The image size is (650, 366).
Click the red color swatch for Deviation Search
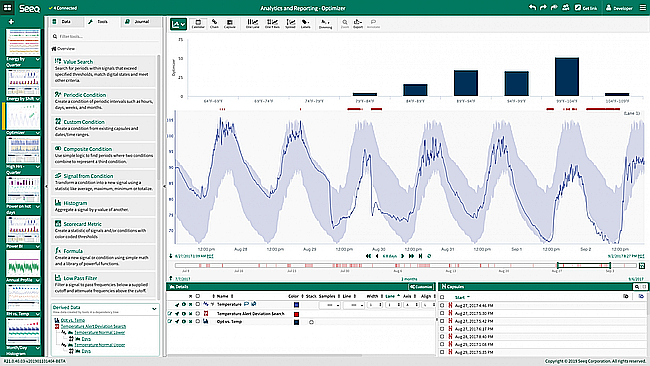(x=296, y=314)
